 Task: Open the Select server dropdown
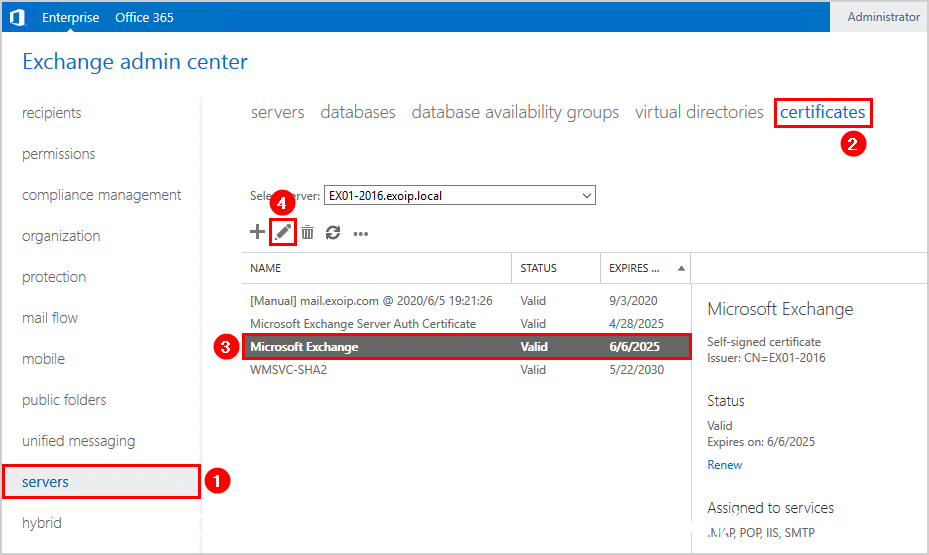tap(460, 195)
